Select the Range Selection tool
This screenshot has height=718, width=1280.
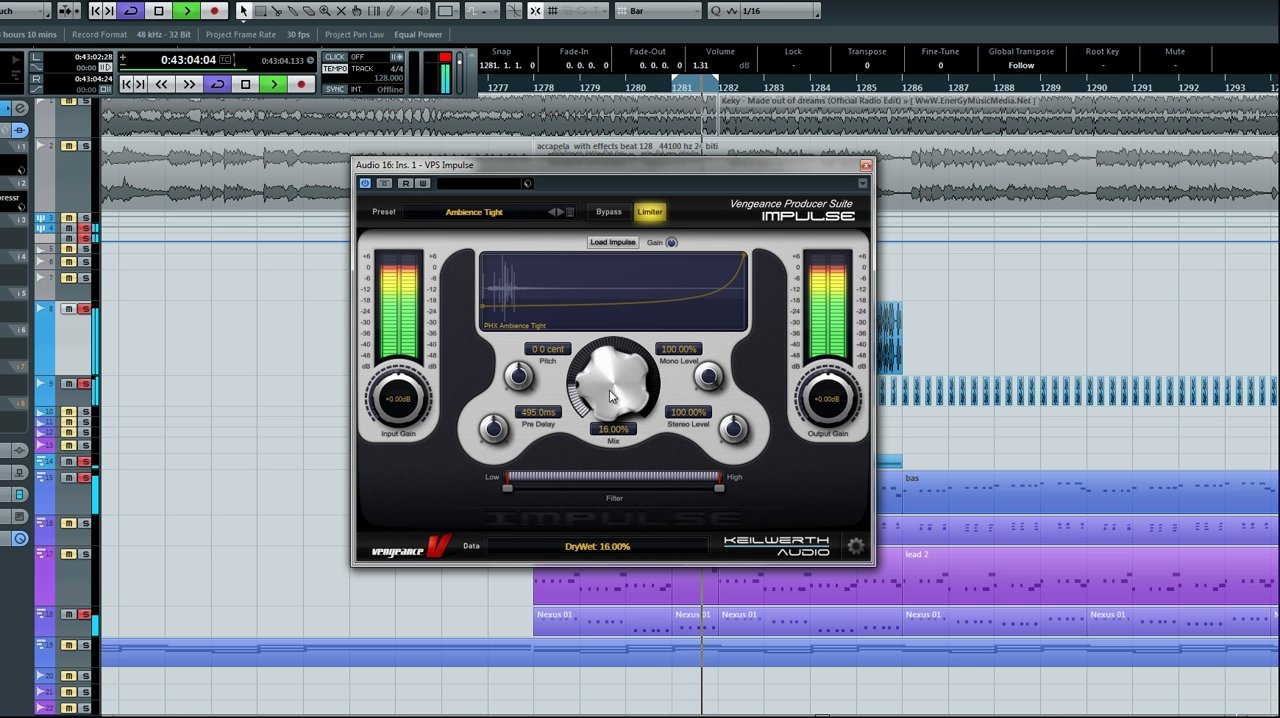pos(260,10)
